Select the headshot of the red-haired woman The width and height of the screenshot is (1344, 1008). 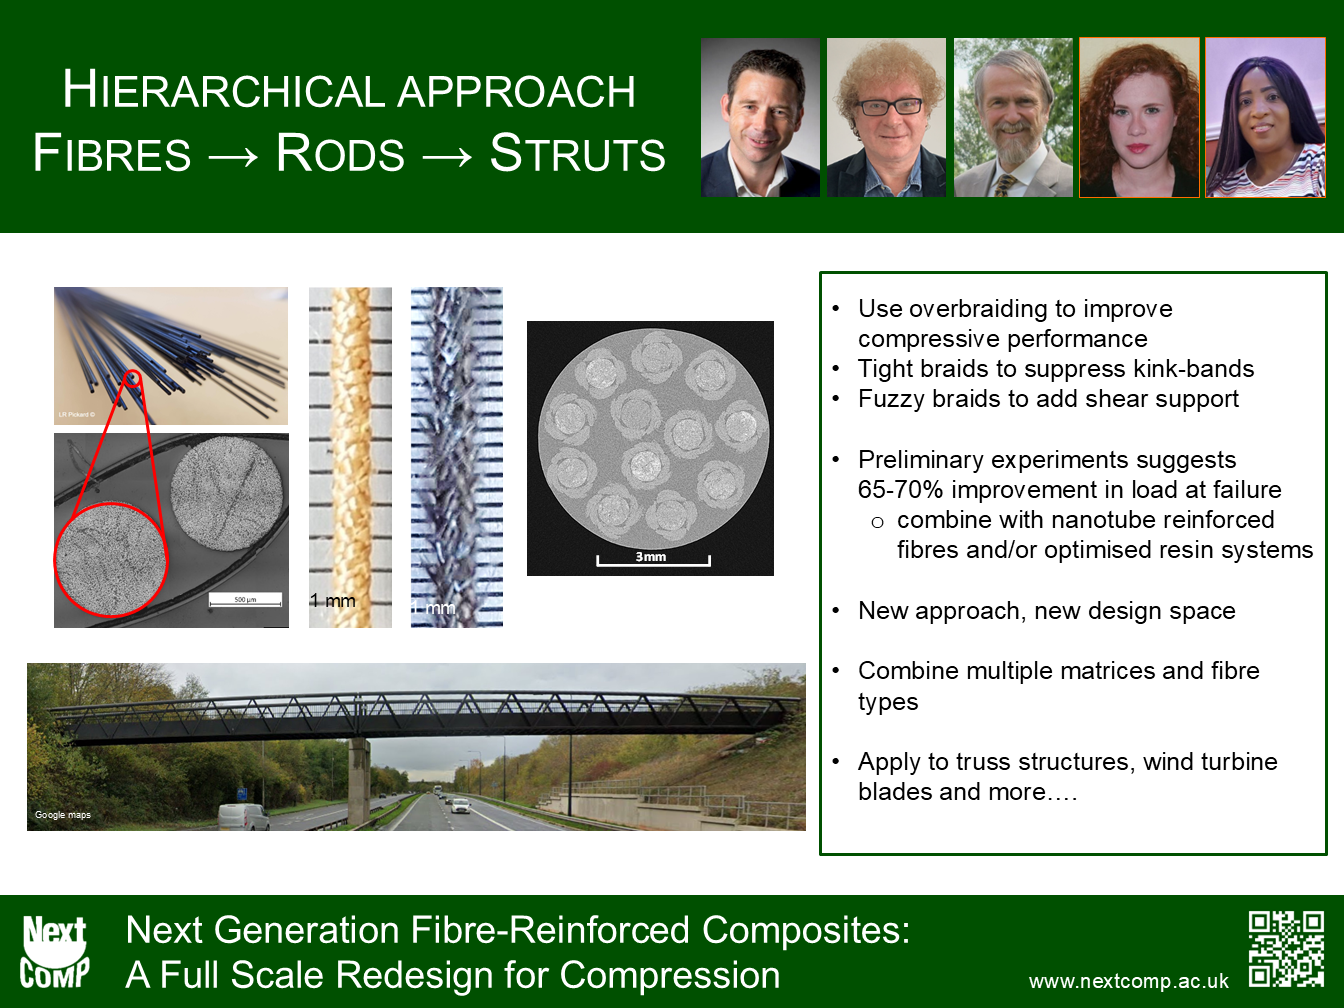1139,117
